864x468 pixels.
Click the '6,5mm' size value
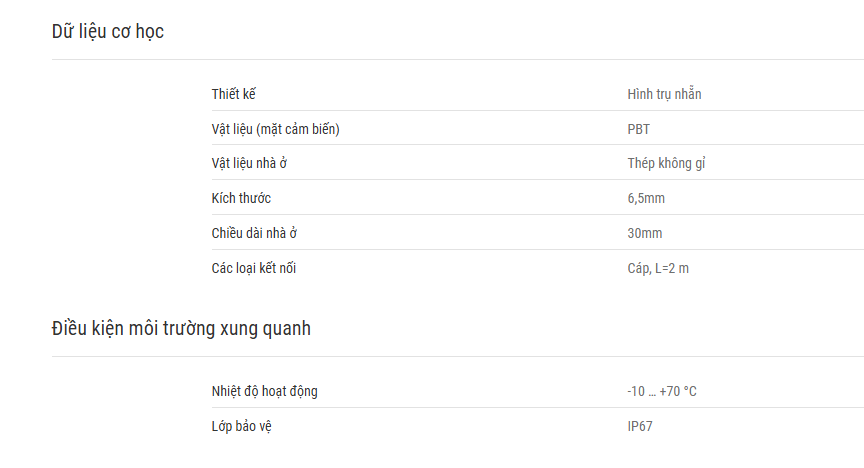point(646,198)
